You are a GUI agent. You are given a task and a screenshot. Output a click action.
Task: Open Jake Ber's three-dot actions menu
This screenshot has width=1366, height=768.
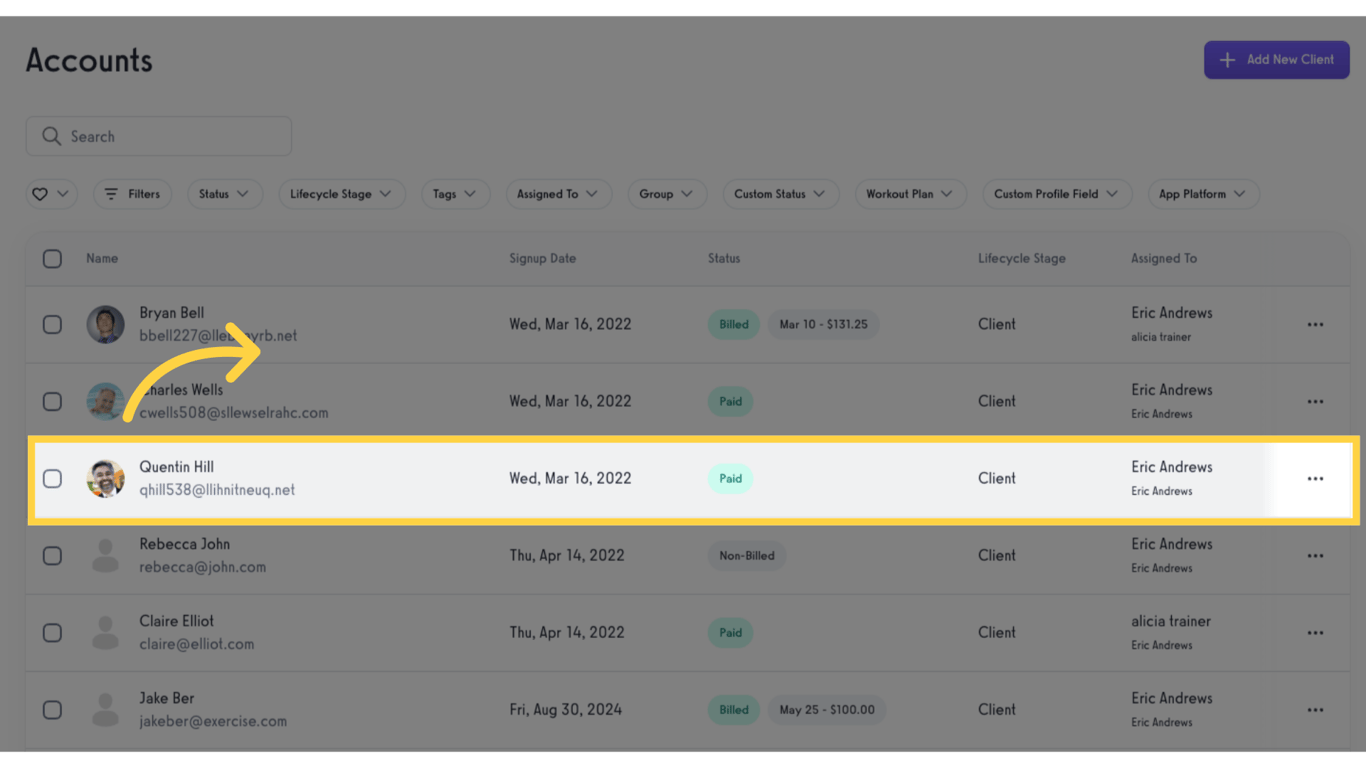pos(1315,709)
